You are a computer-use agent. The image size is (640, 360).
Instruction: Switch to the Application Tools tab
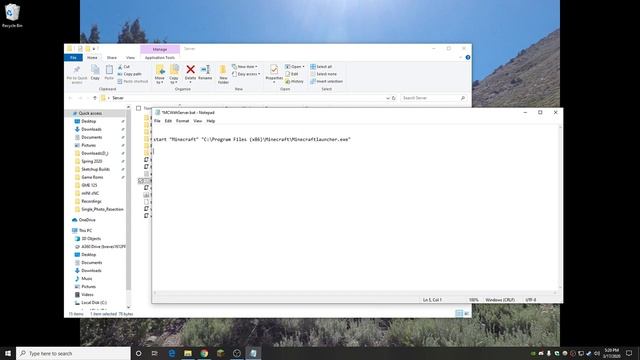pyautogui.click(x=160, y=58)
